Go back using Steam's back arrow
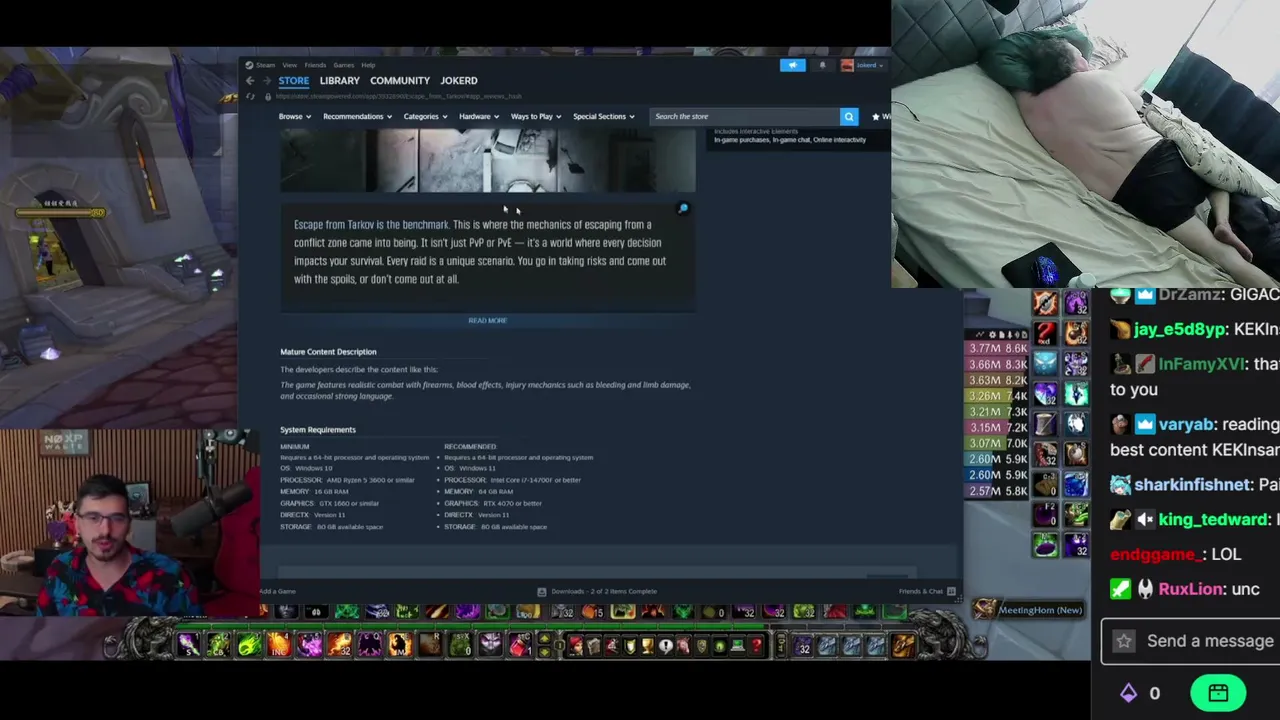The width and height of the screenshot is (1280, 720). [x=250, y=80]
